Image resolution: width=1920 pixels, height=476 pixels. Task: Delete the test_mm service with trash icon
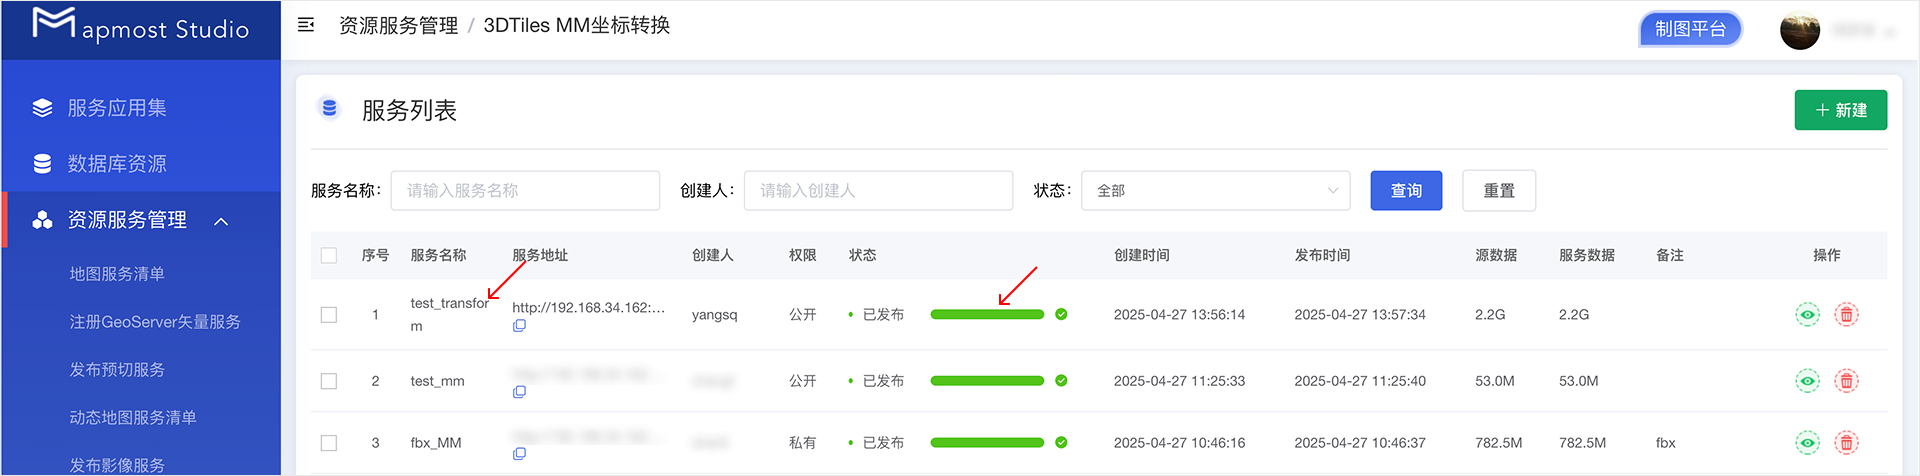point(1846,381)
